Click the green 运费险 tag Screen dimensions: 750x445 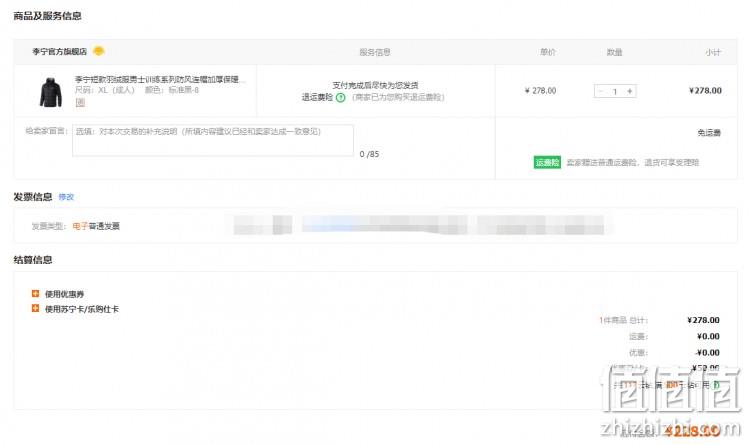tap(547, 163)
